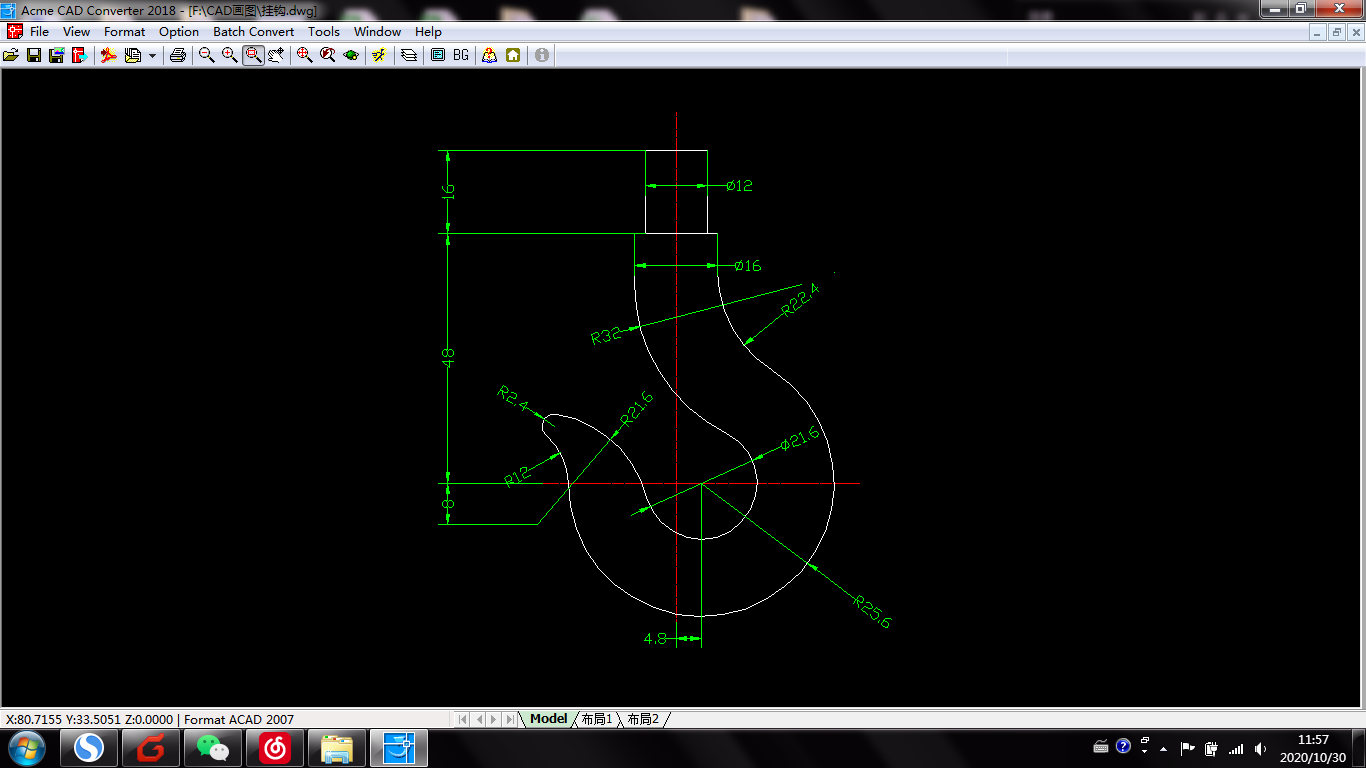Open the Batch Convert menu
1366x768 pixels.
[253, 31]
